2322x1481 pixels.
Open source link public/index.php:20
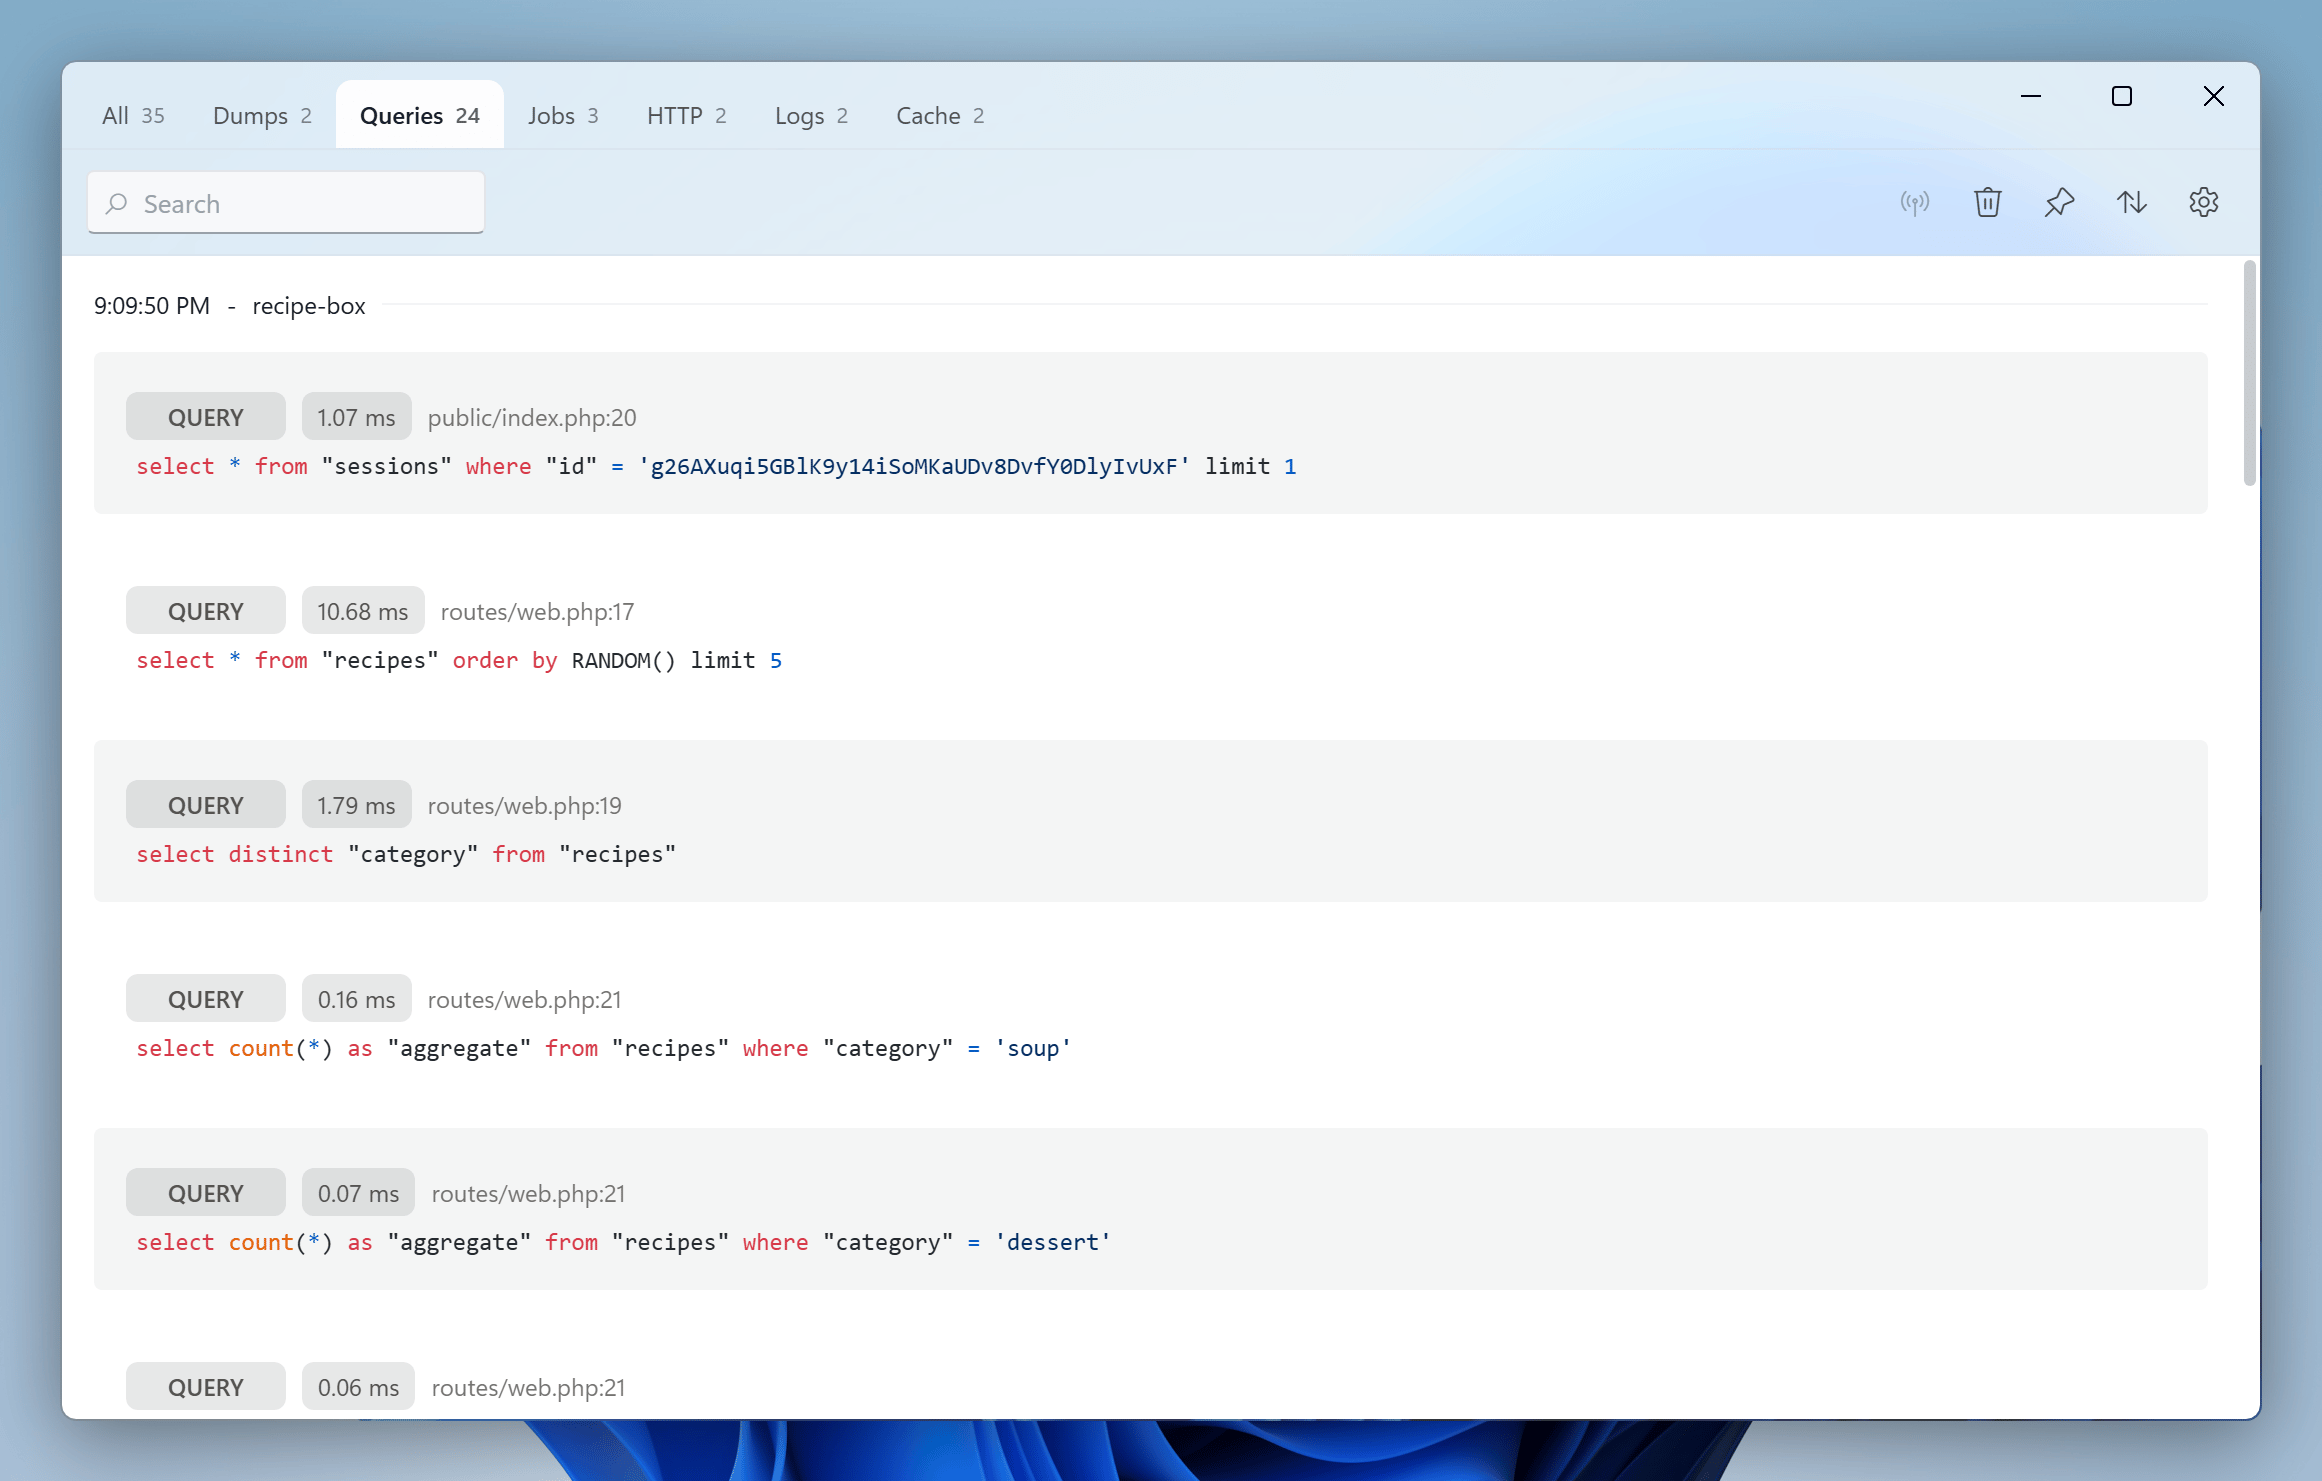532,418
